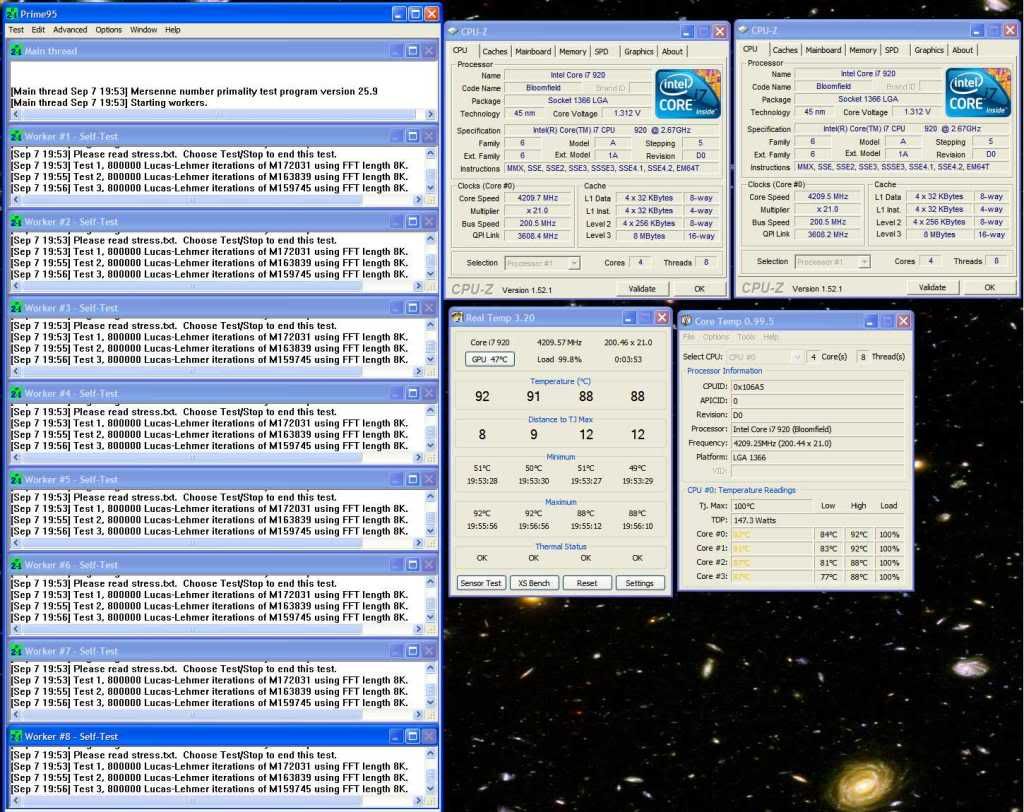Click the Worker #5 window icon
The width and height of the screenshot is (1024, 812).
pyautogui.click(x=16, y=479)
